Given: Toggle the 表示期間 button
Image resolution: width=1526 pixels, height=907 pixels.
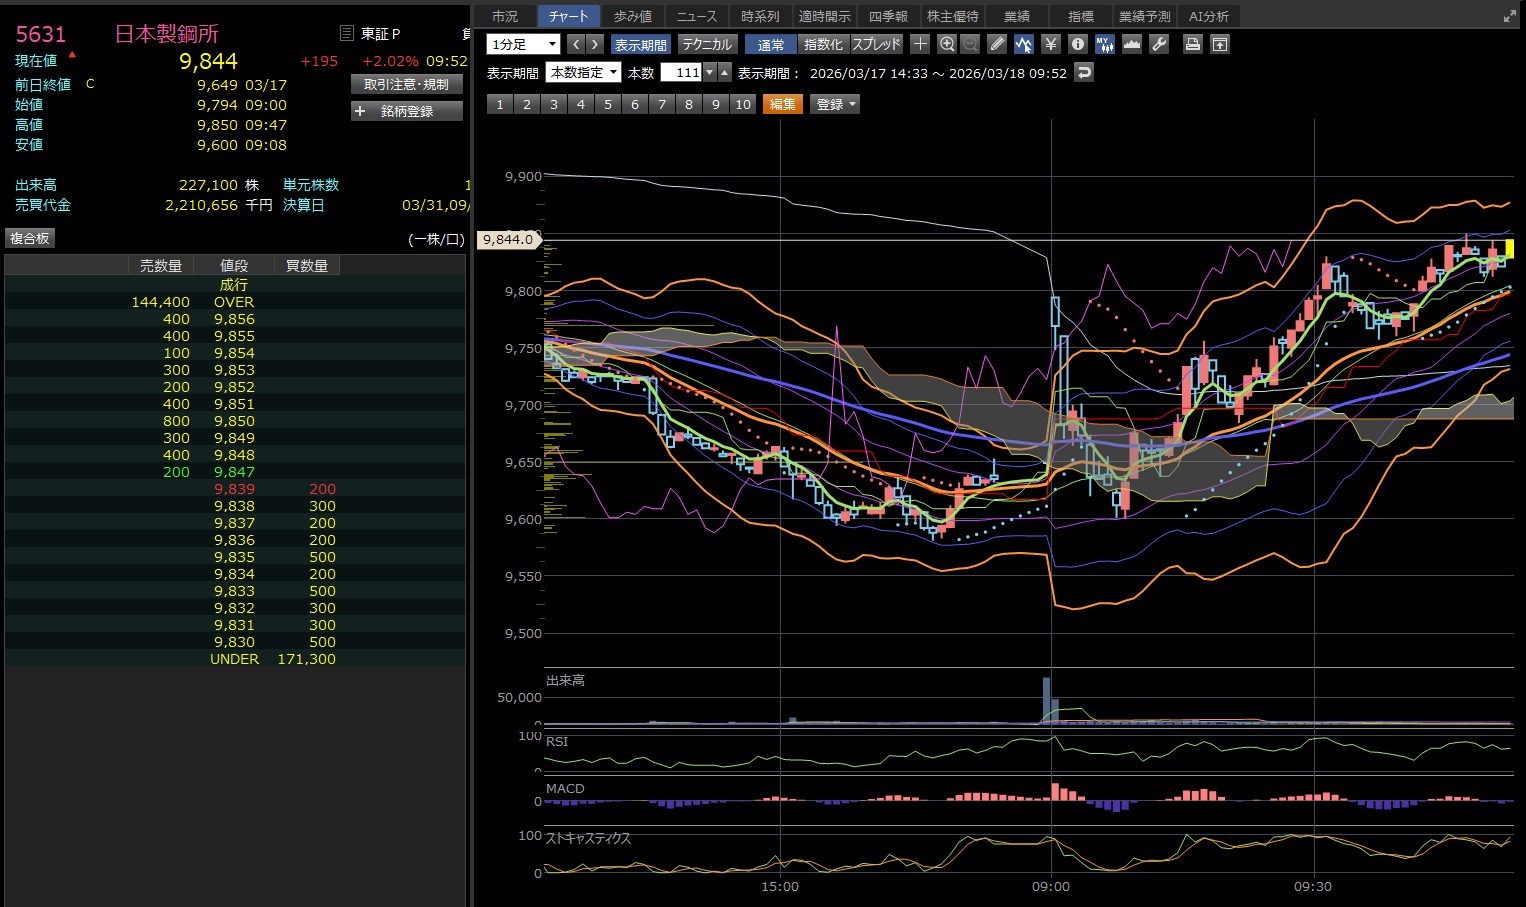Looking at the screenshot, I should [x=640, y=44].
